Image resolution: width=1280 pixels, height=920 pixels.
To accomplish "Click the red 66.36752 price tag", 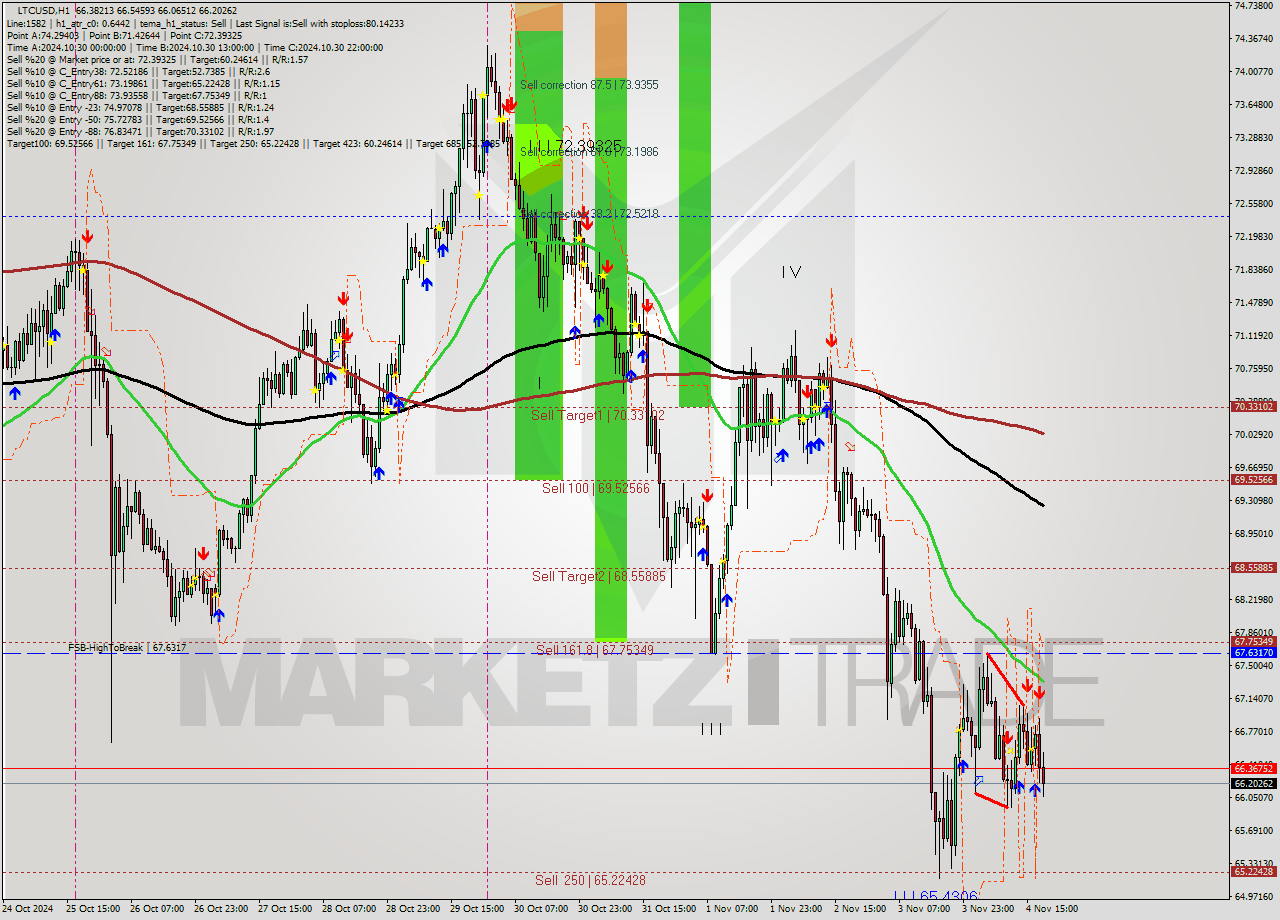I will point(1254,768).
